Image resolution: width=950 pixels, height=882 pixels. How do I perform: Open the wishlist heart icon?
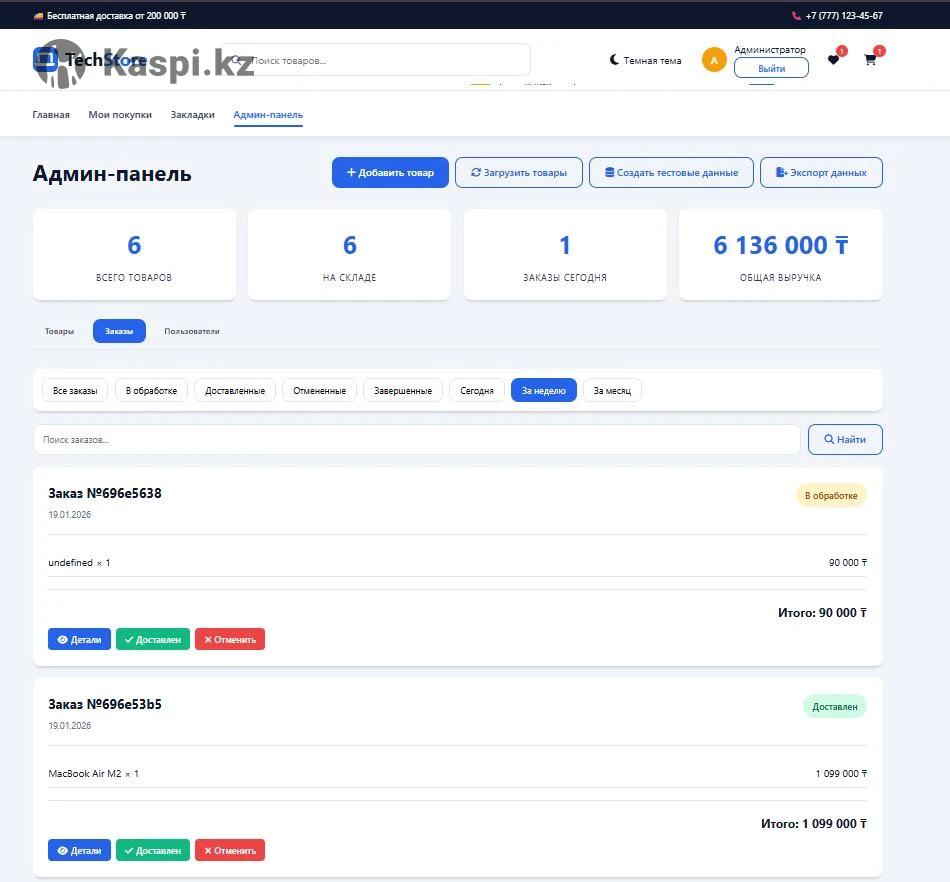coord(833,60)
